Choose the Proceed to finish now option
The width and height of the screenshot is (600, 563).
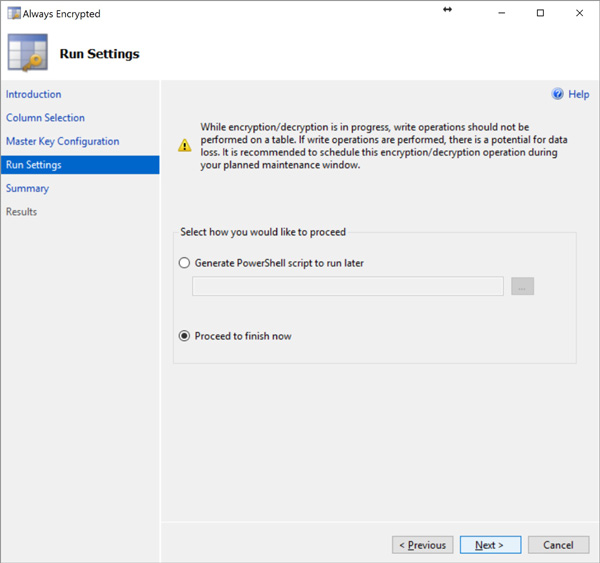click(184, 336)
